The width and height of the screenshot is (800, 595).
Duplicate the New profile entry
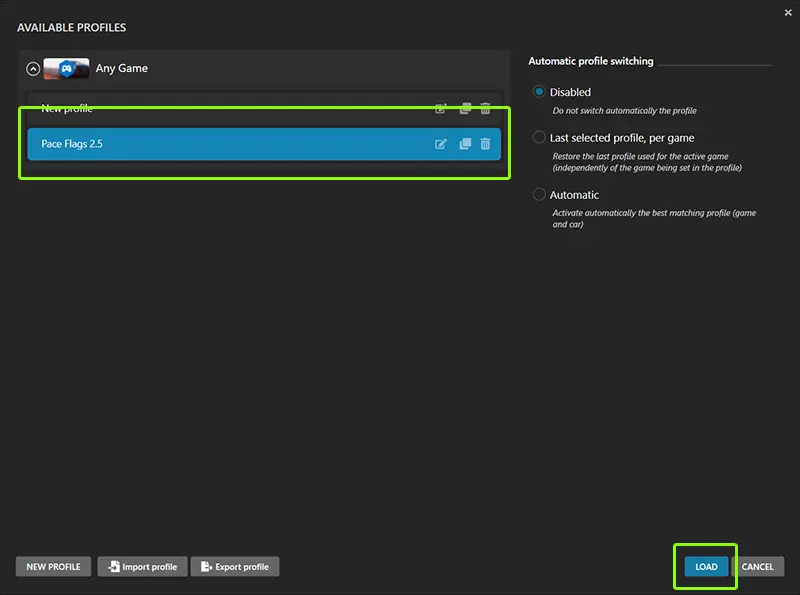(465, 108)
